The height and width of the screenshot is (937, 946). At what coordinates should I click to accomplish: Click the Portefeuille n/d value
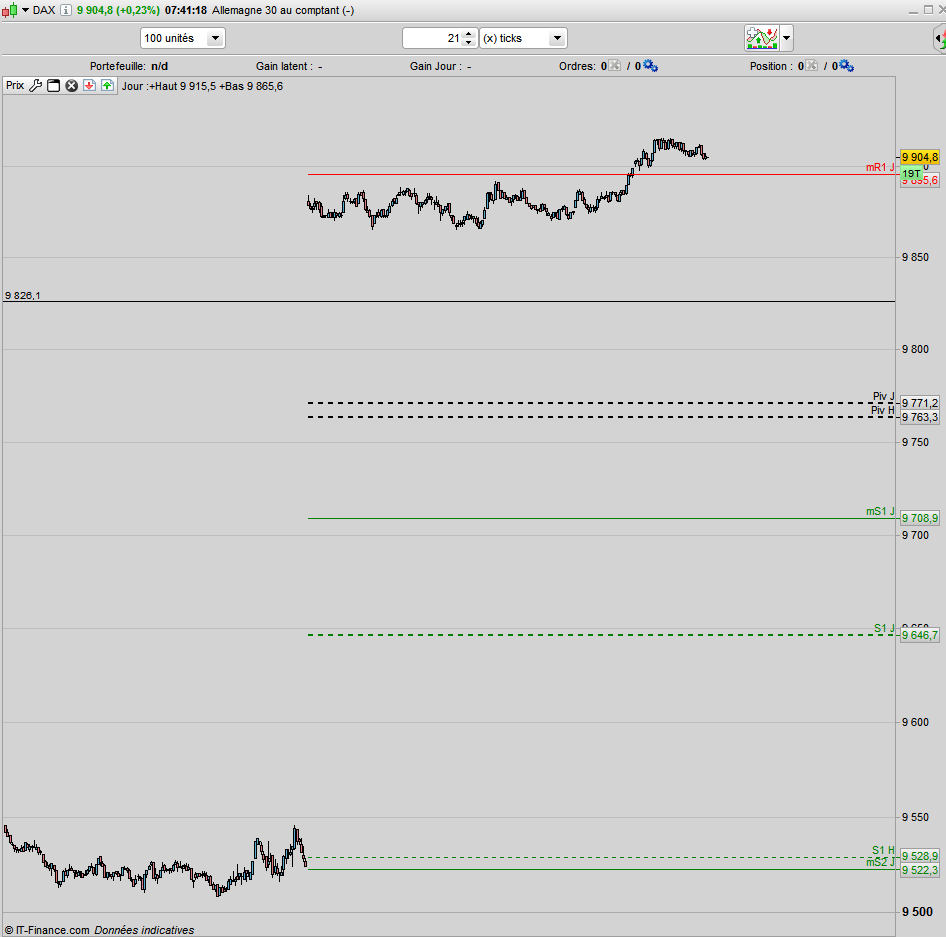[159, 66]
